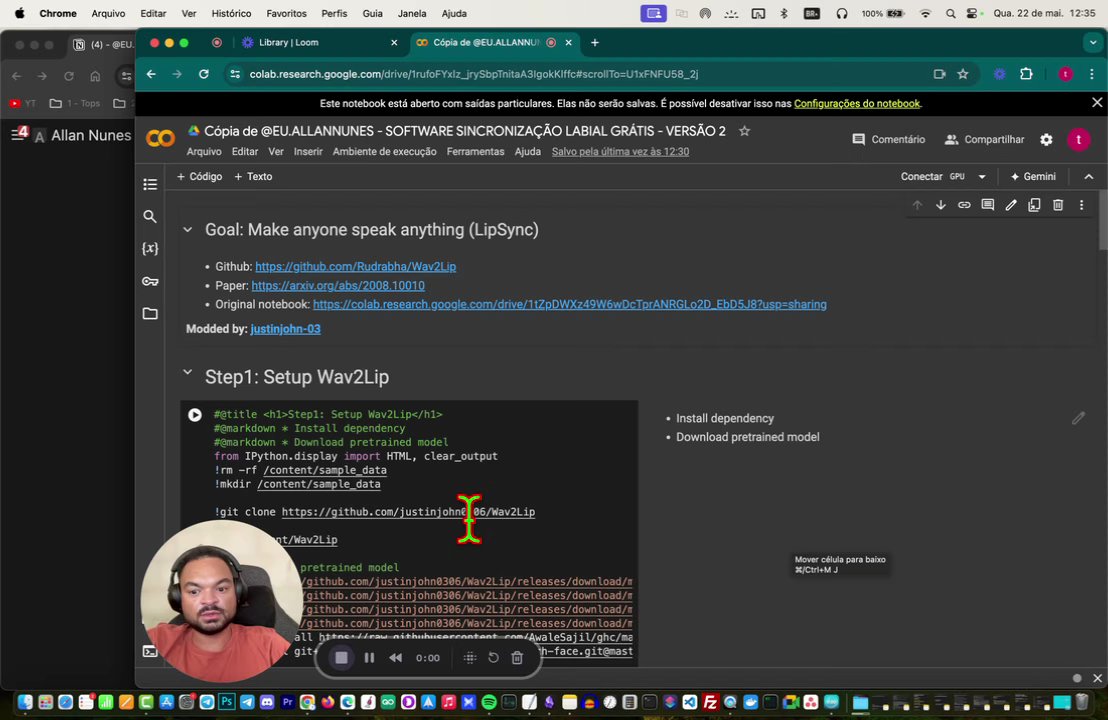This screenshot has height=720, width=1108.
Task: Rewind the Loom recording
Action: [x=396, y=657]
